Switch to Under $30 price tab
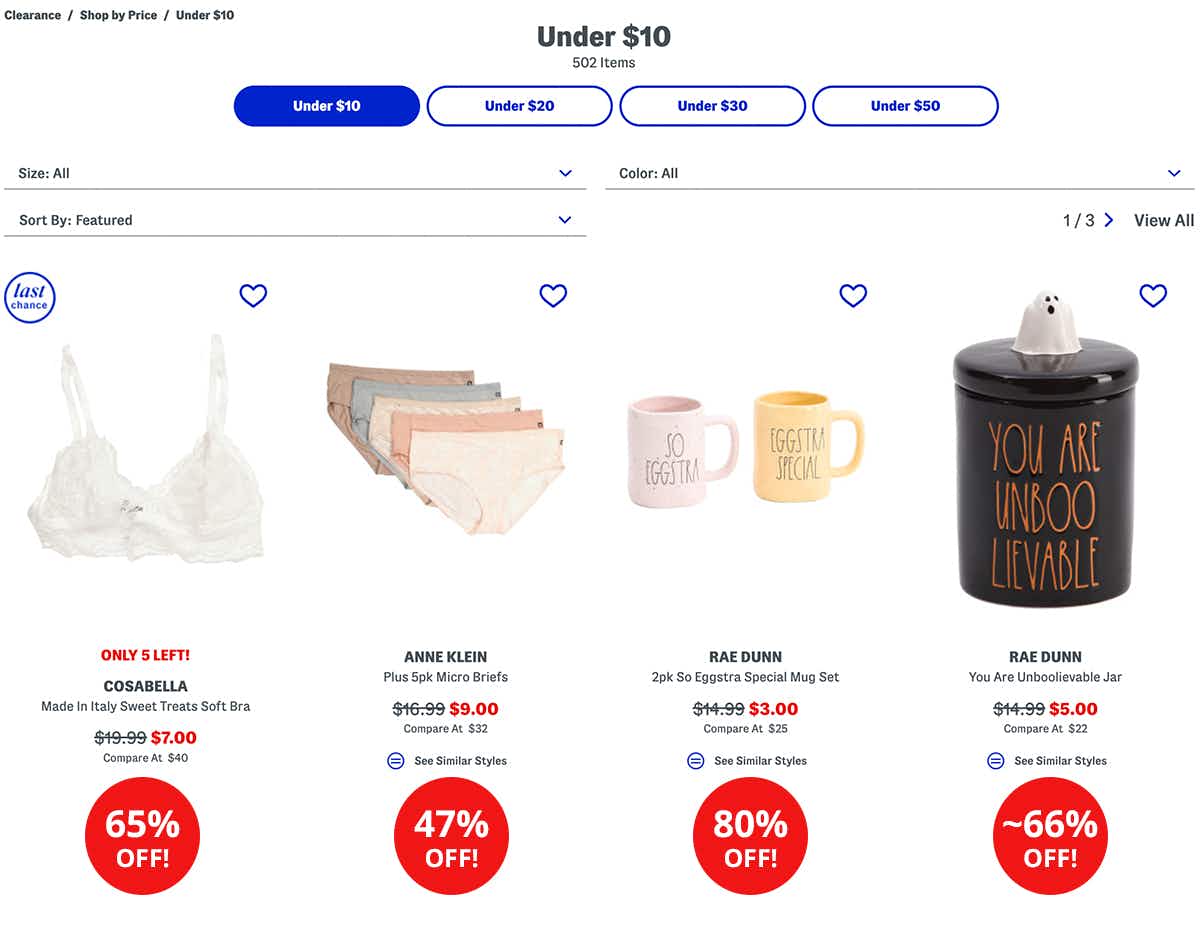 pyautogui.click(x=712, y=106)
